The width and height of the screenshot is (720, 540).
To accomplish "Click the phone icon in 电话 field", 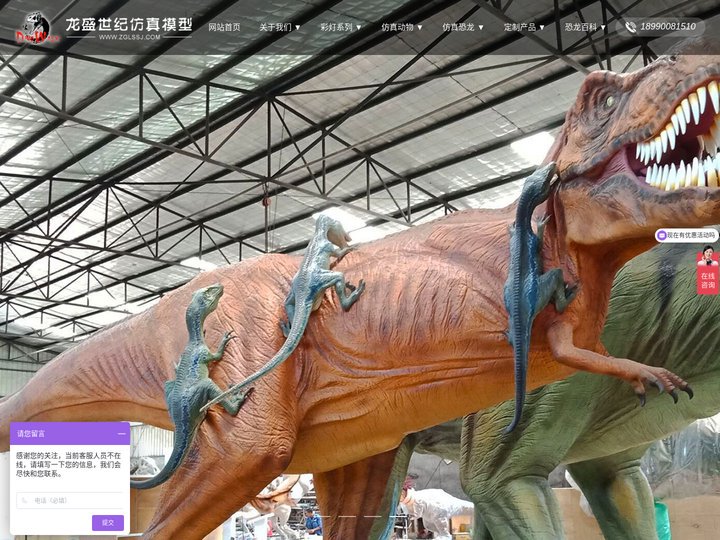I will 26,500.
